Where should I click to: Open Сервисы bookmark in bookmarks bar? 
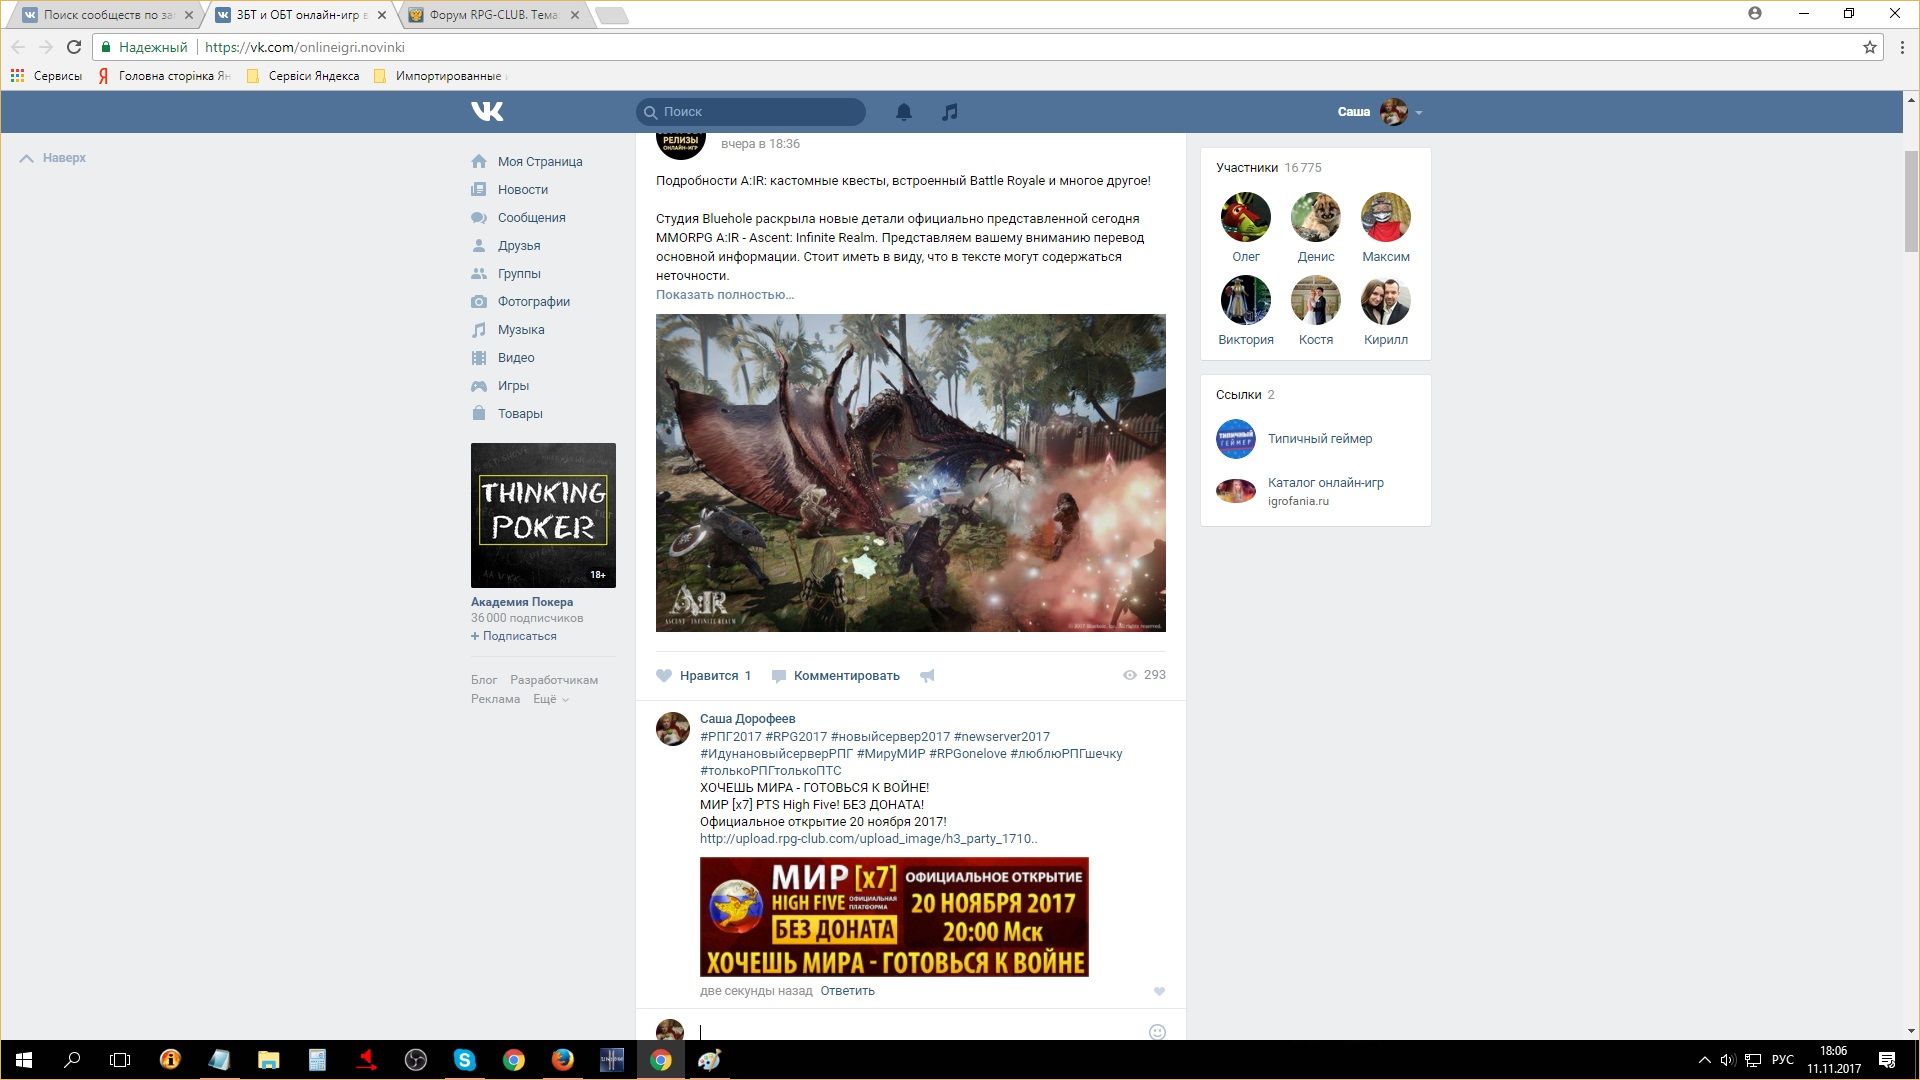tap(46, 76)
